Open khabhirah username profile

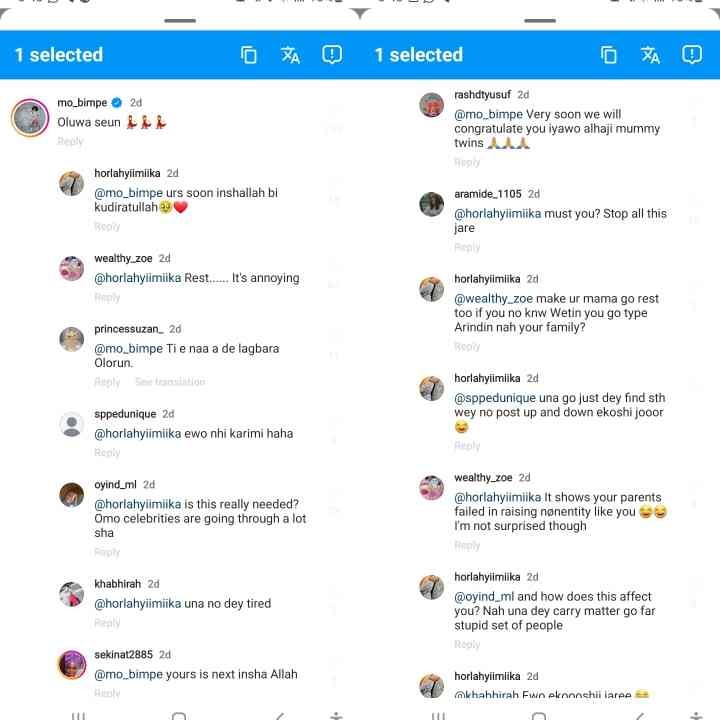click(118, 584)
